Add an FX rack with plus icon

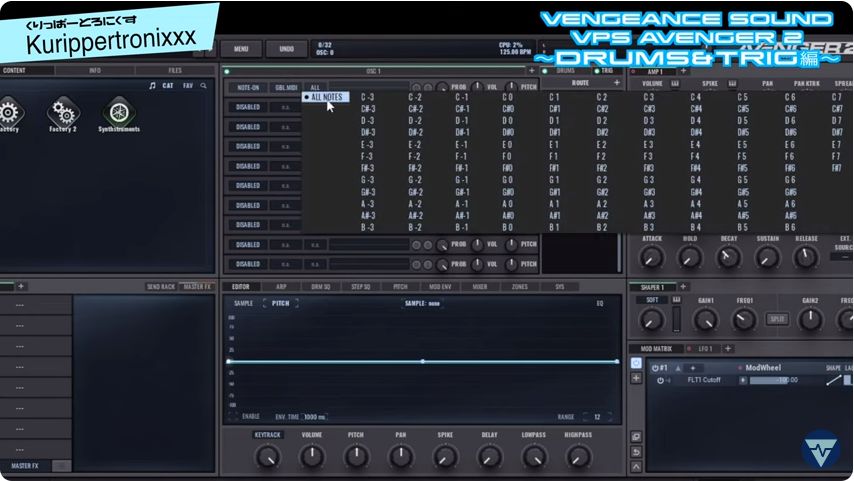click(x=21, y=287)
